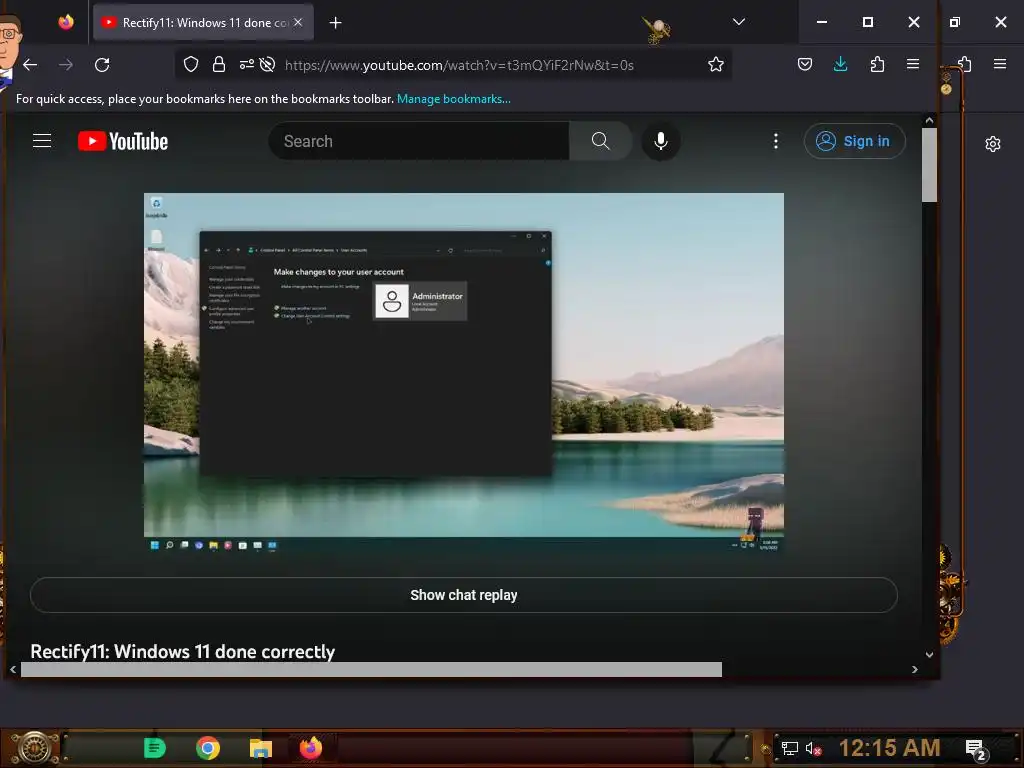
Task: Go back using the browser back arrow
Action: (x=30, y=65)
